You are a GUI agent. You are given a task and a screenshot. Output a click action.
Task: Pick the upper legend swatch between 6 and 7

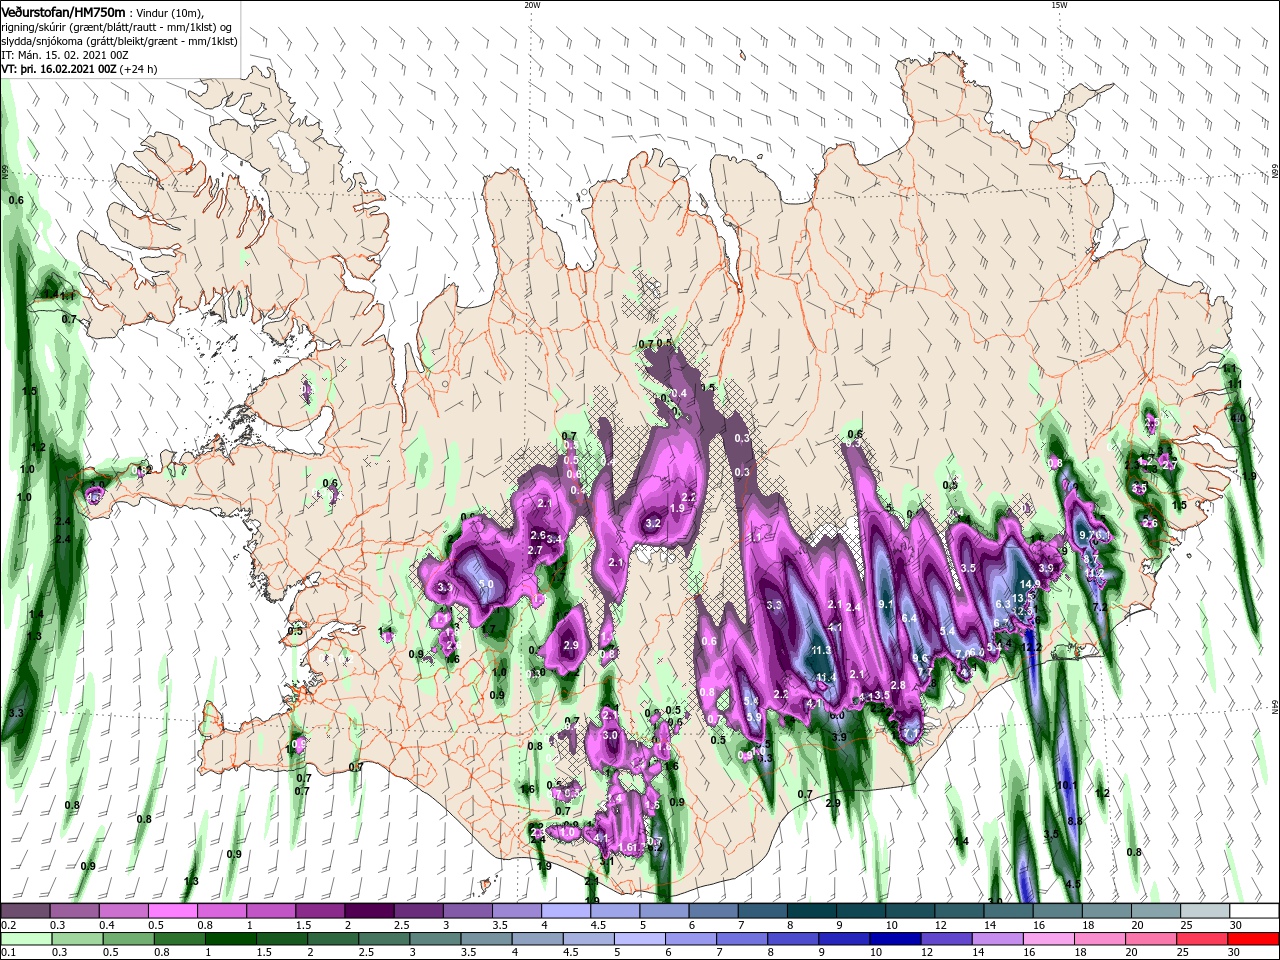(714, 910)
